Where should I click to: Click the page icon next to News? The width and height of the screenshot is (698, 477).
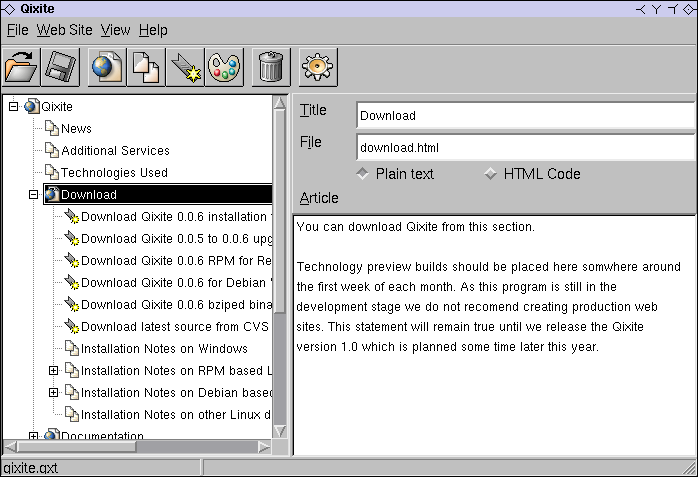[x=52, y=128]
